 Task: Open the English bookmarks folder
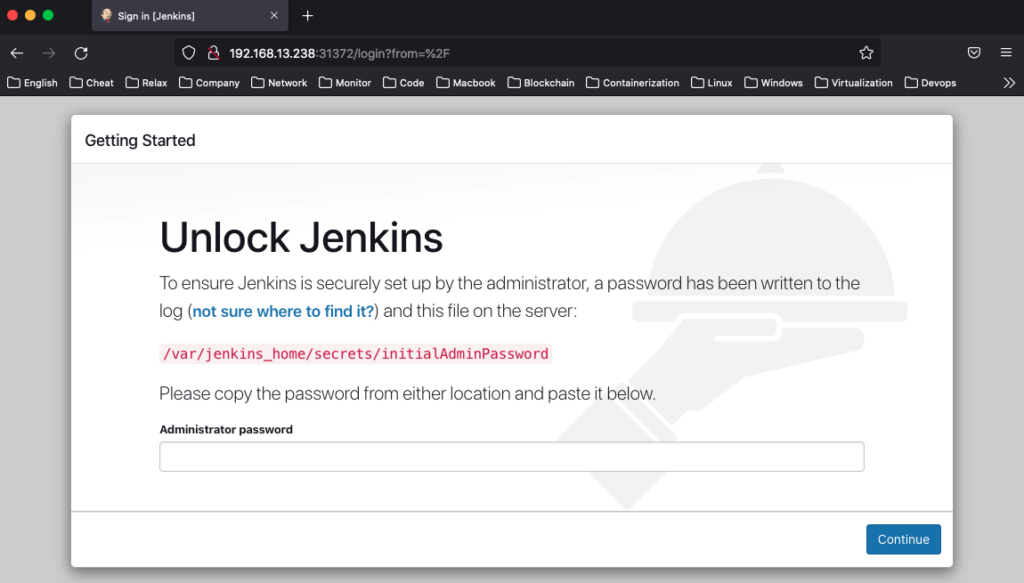click(x=33, y=83)
